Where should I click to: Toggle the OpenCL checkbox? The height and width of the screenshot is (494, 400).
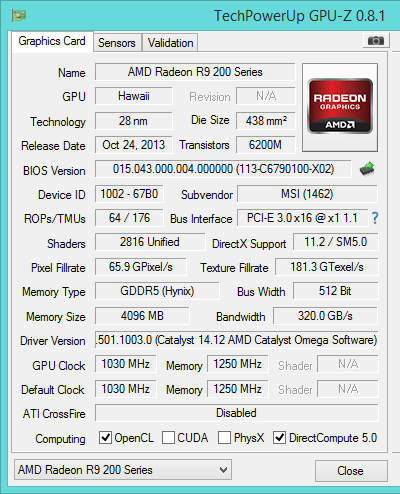point(105,438)
